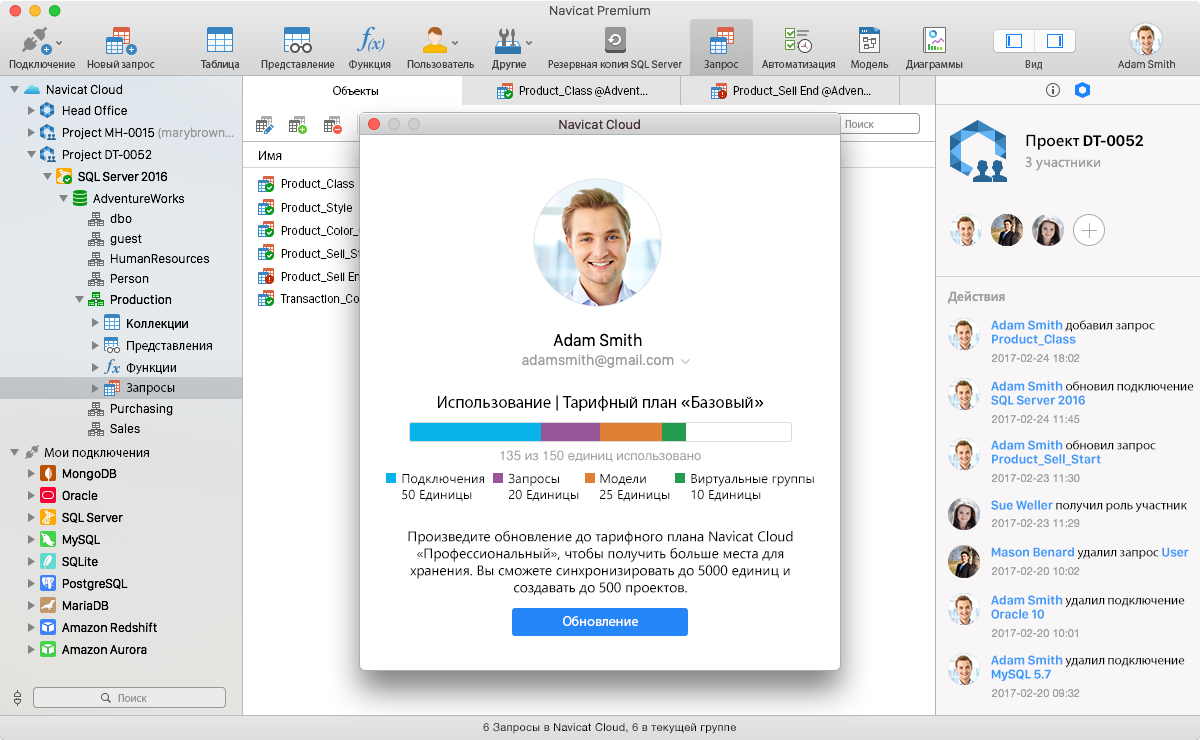This screenshot has height=740, width=1200.
Task: Click the delete query icon in object toolbar
Action: [332, 125]
